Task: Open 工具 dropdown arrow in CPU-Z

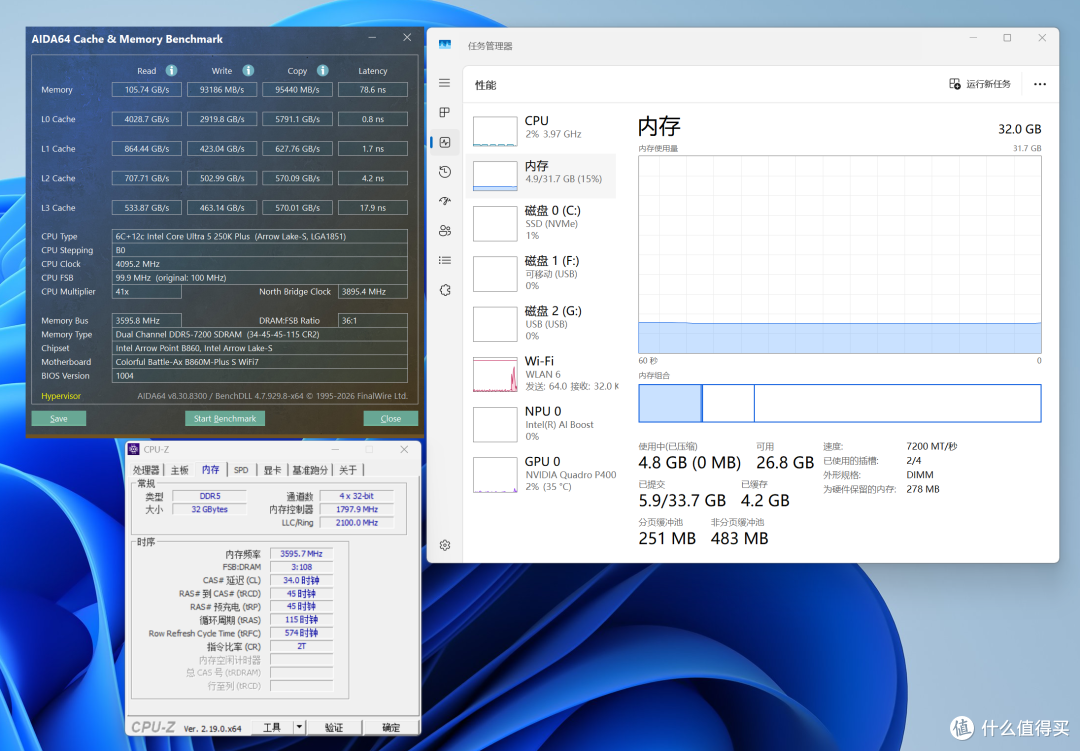Action: (299, 727)
